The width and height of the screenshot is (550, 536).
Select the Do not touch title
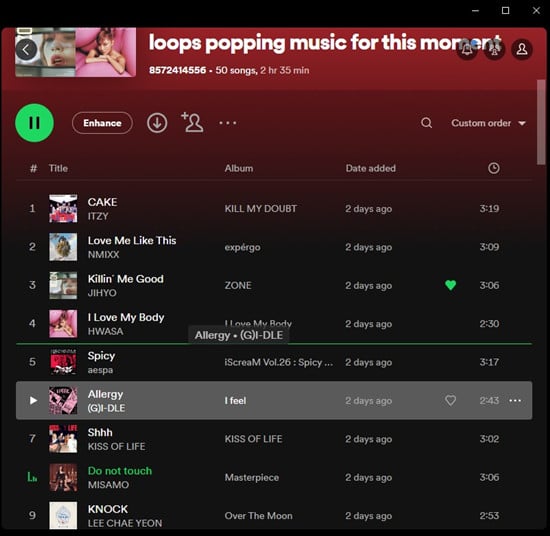pyautogui.click(x=120, y=471)
